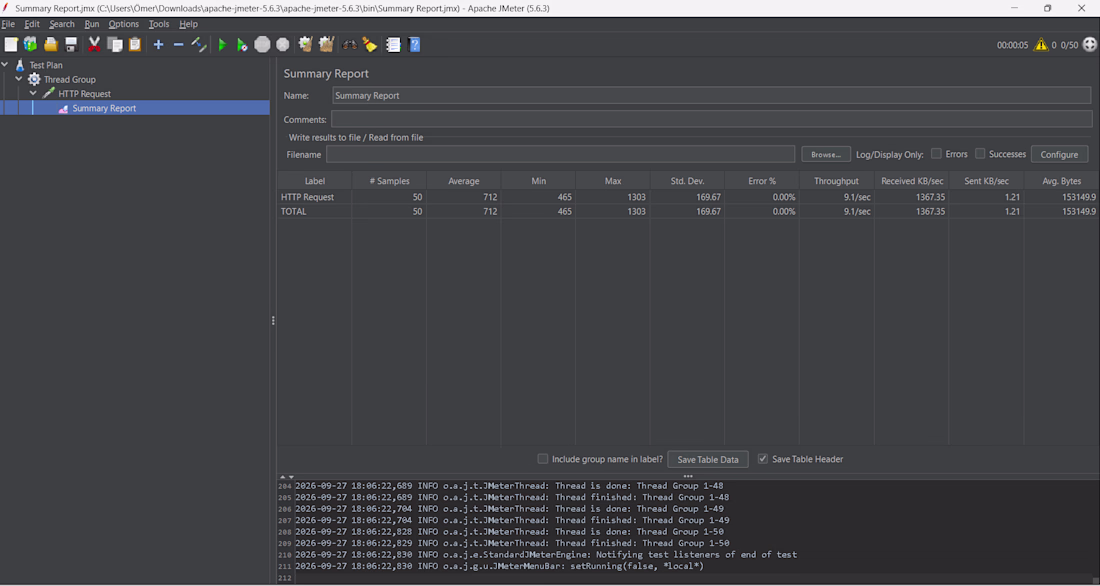Sort table by Throughput column header
Screen dimensions: 1100x586
coord(836,181)
